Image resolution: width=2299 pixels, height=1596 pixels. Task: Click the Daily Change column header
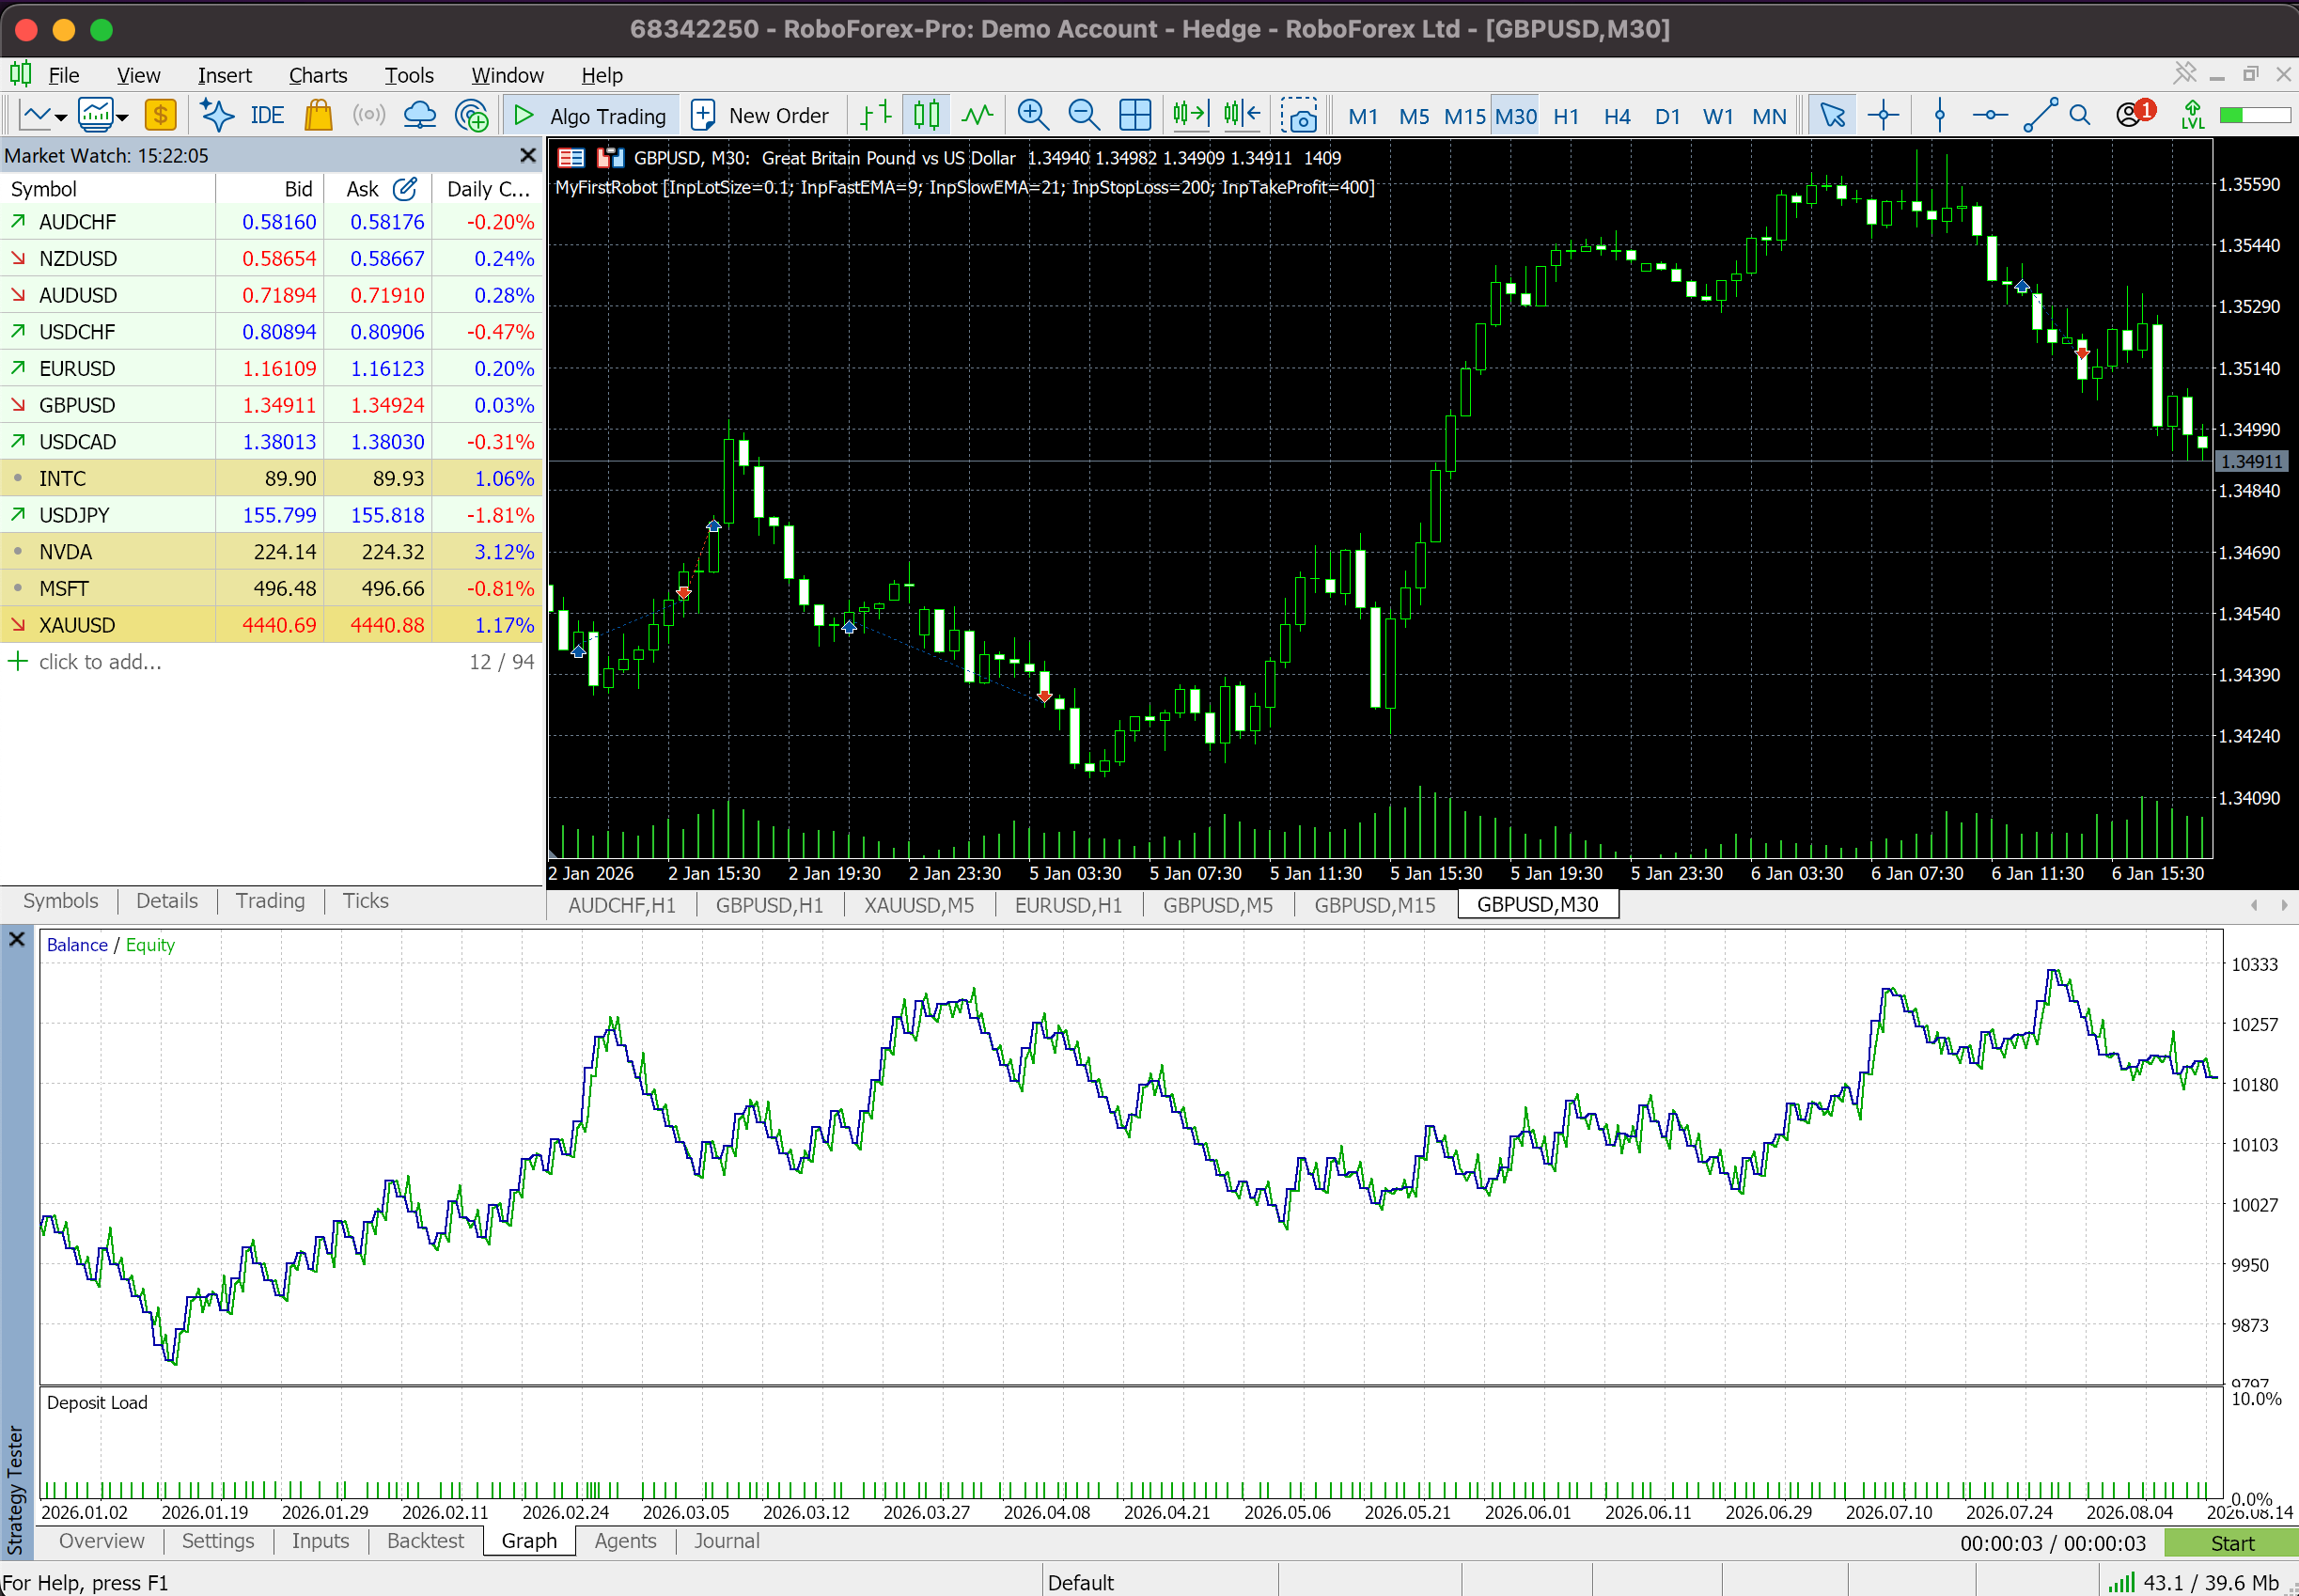pyautogui.click(x=488, y=189)
